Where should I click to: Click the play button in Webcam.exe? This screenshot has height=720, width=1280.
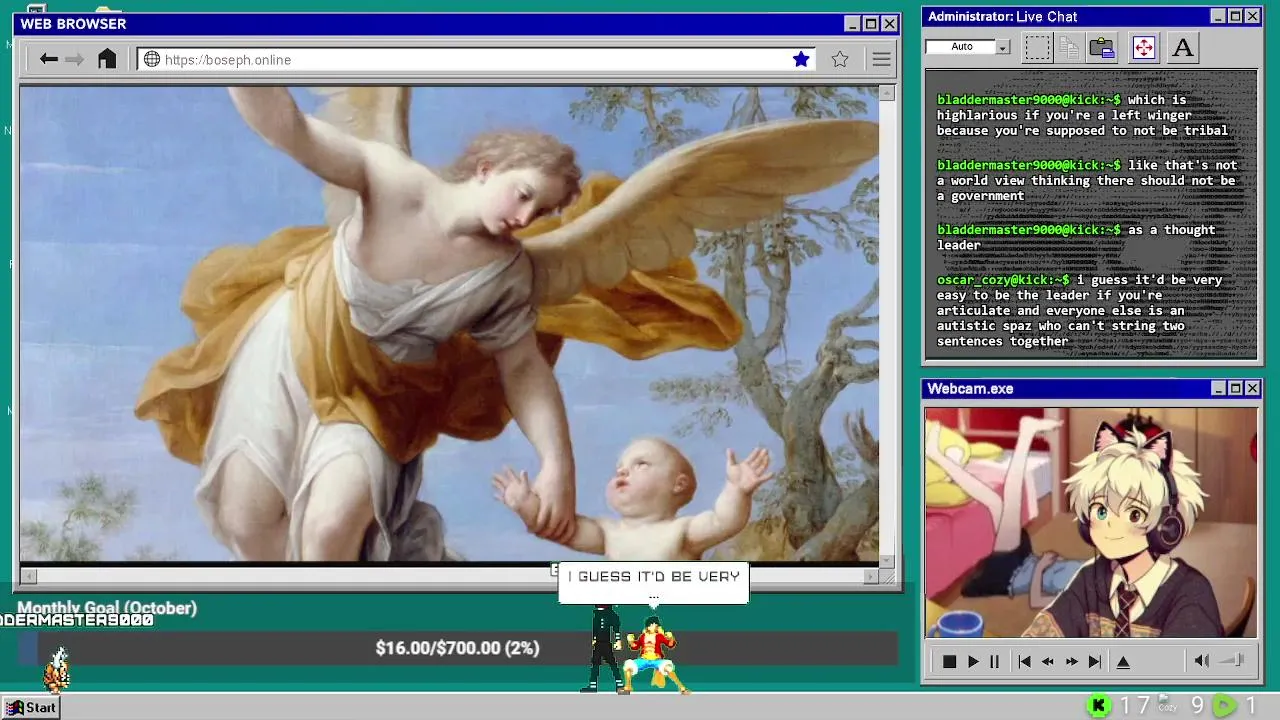tap(972, 661)
